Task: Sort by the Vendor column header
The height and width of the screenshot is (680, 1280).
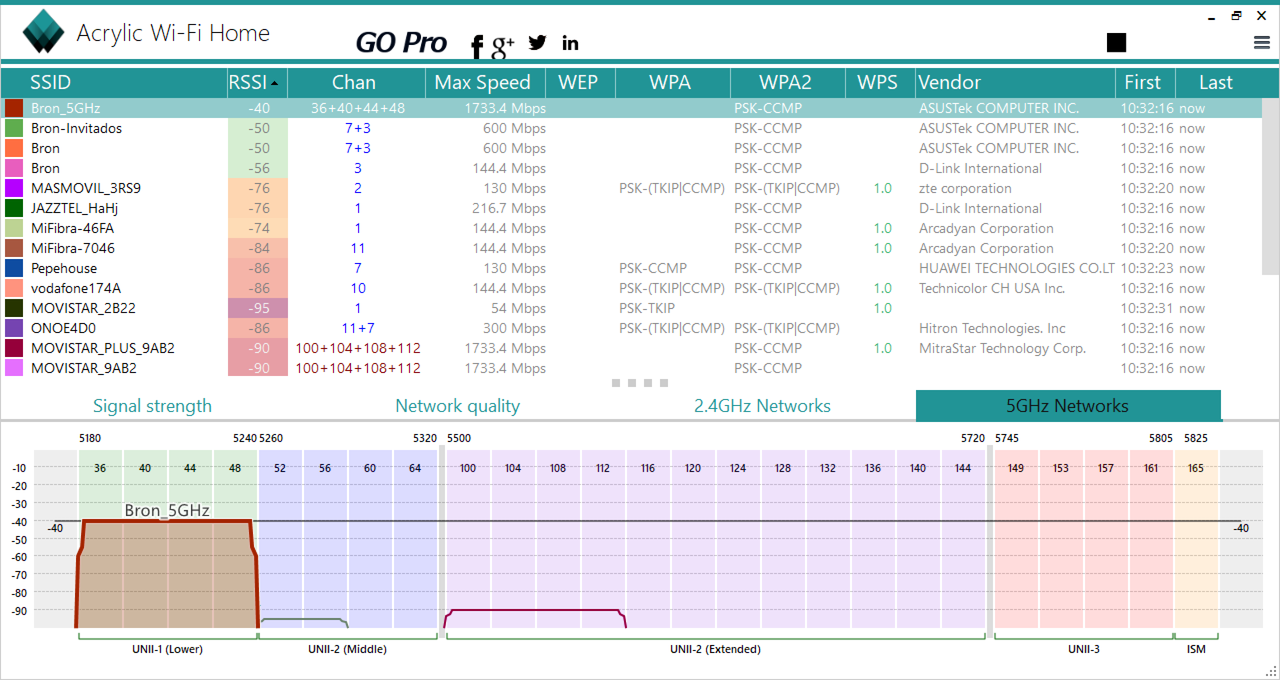Action: pyautogui.click(x=1014, y=82)
